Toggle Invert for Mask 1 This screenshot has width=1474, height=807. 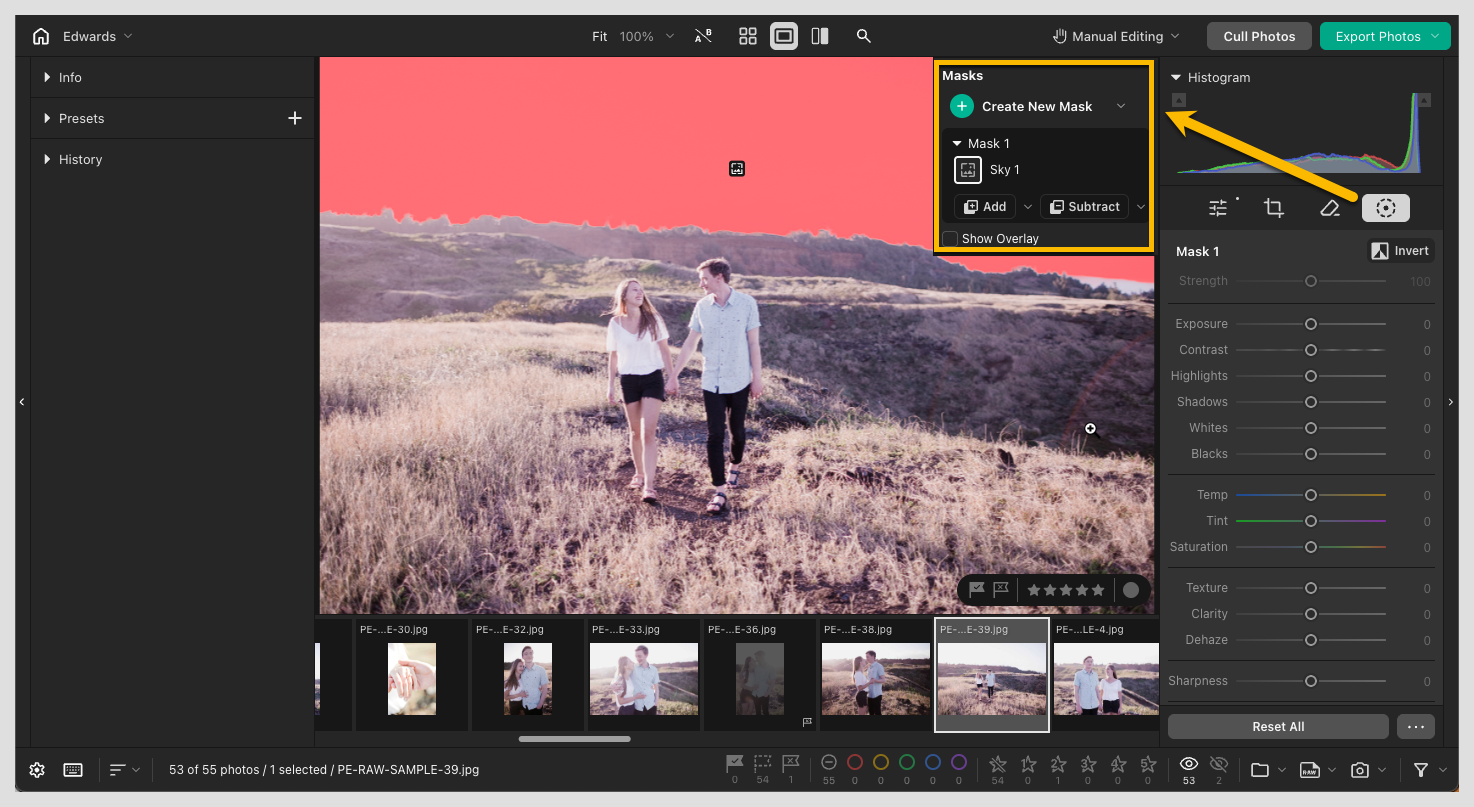(x=1400, y=251)
